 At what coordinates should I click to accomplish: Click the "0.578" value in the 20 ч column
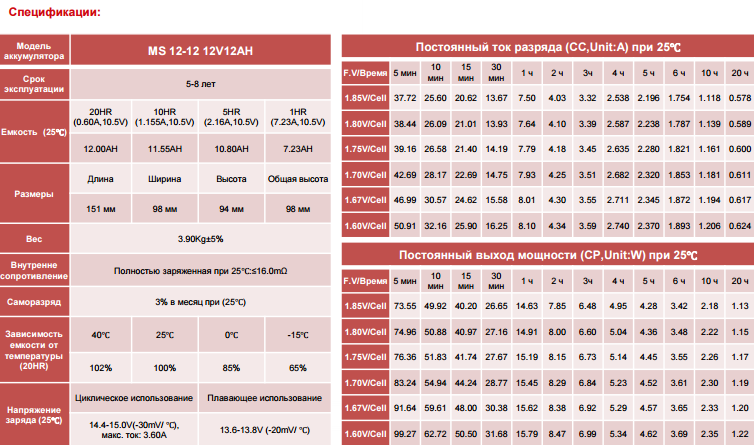pos(740,98)
